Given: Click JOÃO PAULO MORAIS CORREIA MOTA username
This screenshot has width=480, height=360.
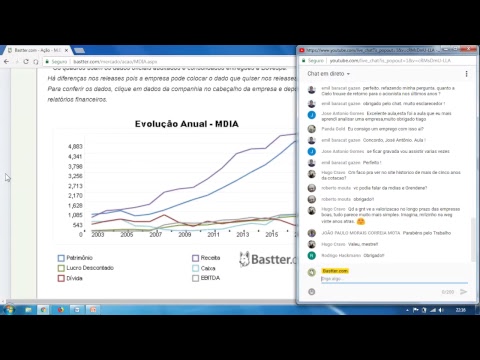Looking at the screenshot, I should pos(360,233).
